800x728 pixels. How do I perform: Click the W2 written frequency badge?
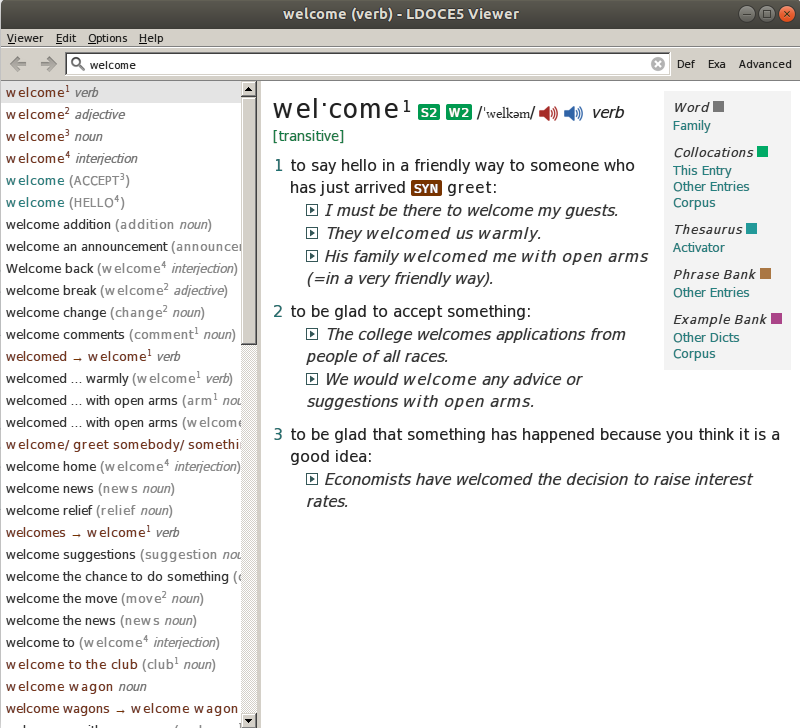(459, 112)
